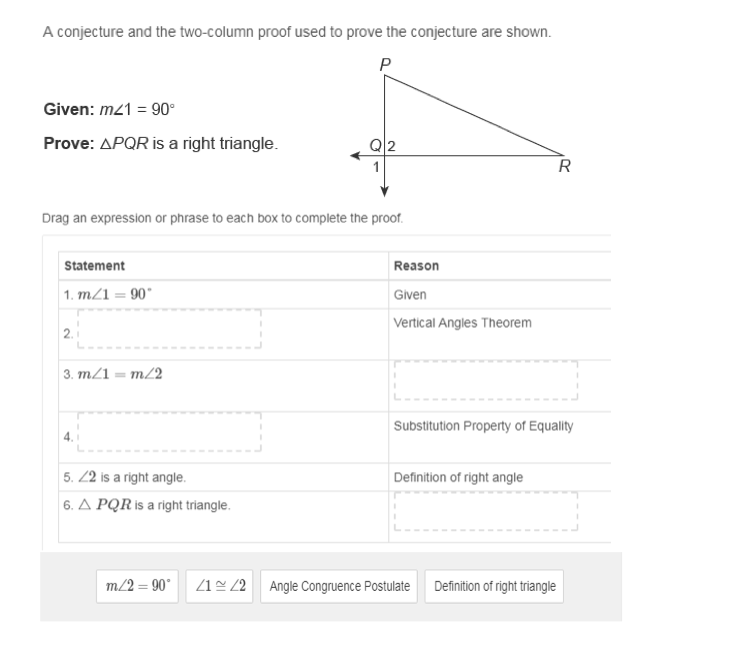The height and width of the screenshot is (654, 730).
Task: Select the ∠1 ≅ ∠2 answer tile
Action: point(221,586)
